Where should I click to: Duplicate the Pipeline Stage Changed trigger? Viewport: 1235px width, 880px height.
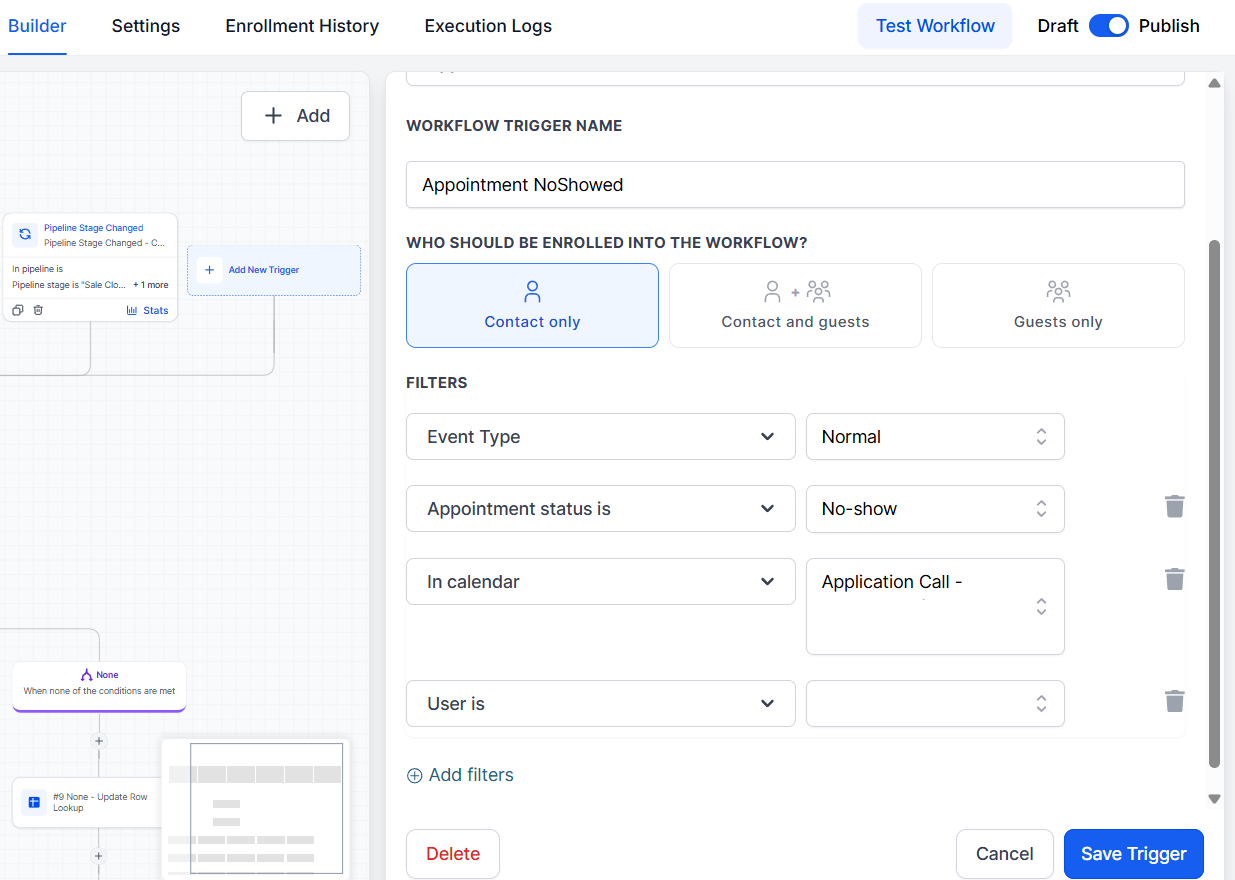[x=18, y=310]
